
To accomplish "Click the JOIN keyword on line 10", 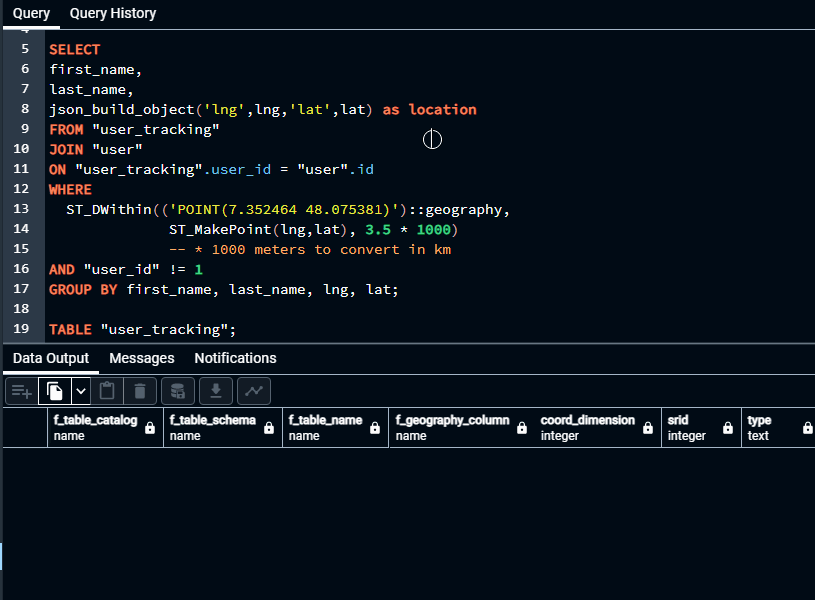I will [x=66, y=150].
